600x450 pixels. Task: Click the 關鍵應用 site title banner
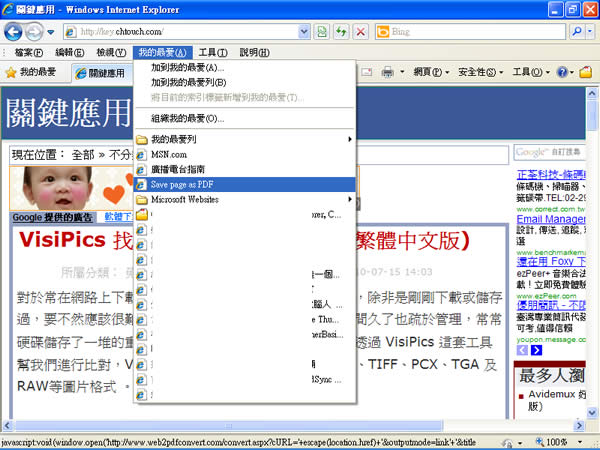(68, 112)
